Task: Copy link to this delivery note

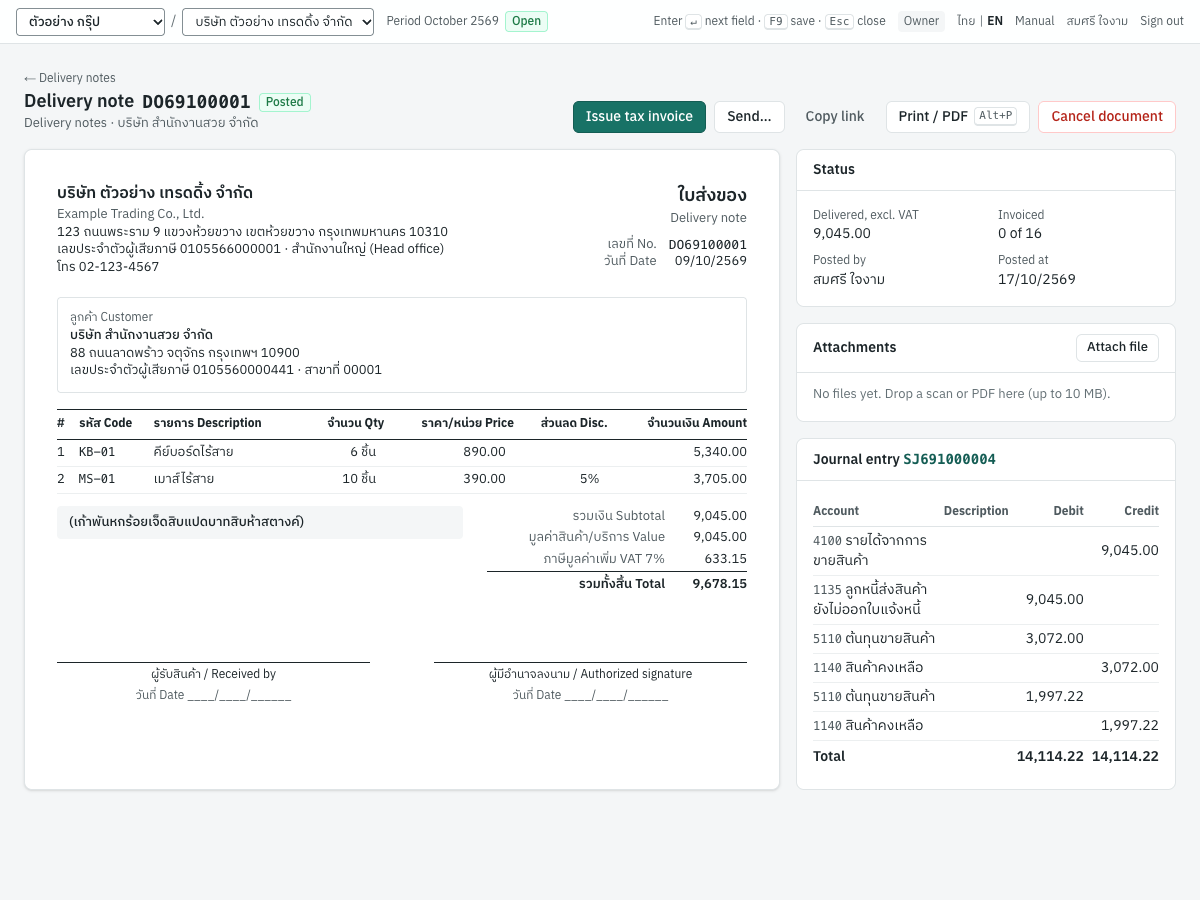Action: (x=835, y=117)
